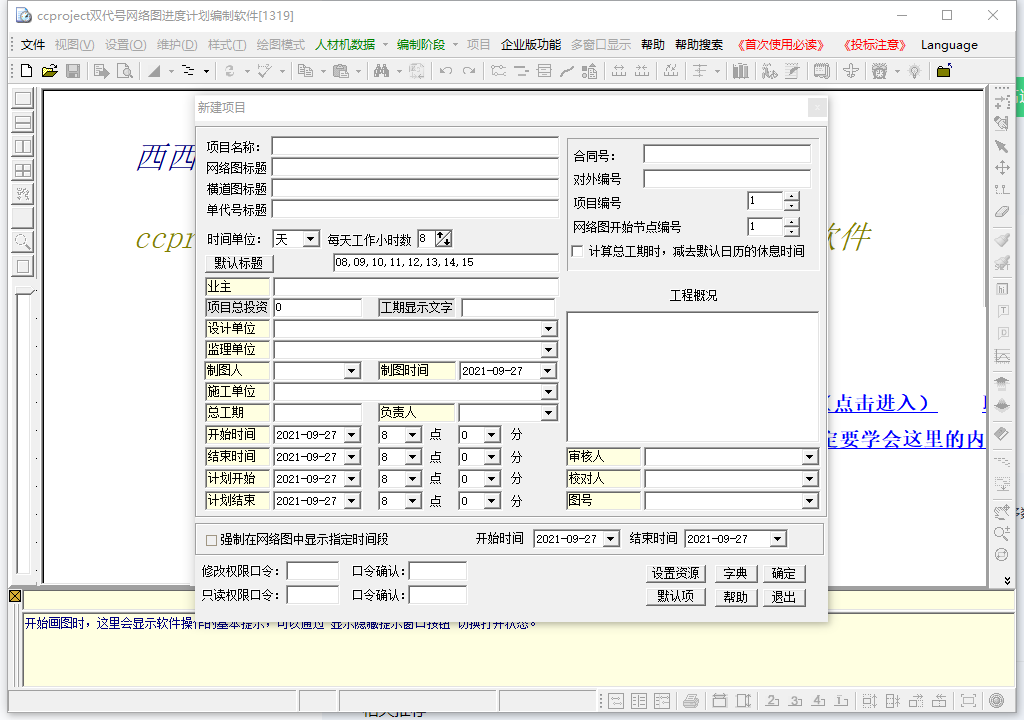Check force display specified time period
Screen dimensions: 1024x720
(x=211, y=540)
